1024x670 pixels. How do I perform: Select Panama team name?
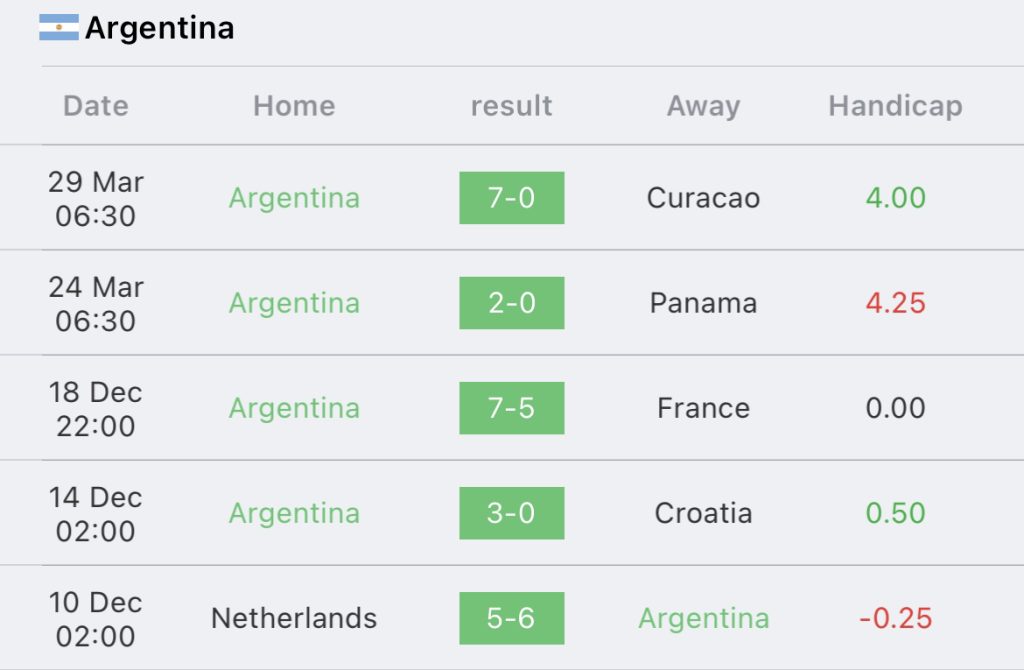pos(703,303)
